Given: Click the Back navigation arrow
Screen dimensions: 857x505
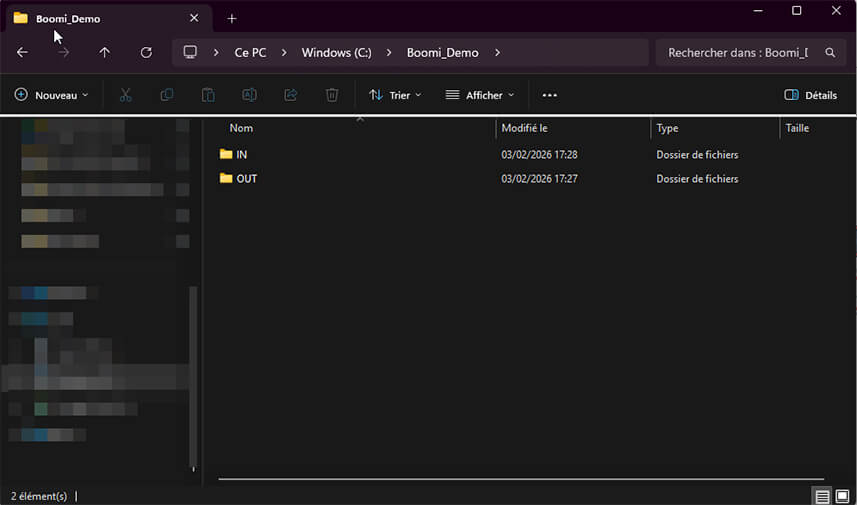Looking at the screenshot, I should pos(22,52).
